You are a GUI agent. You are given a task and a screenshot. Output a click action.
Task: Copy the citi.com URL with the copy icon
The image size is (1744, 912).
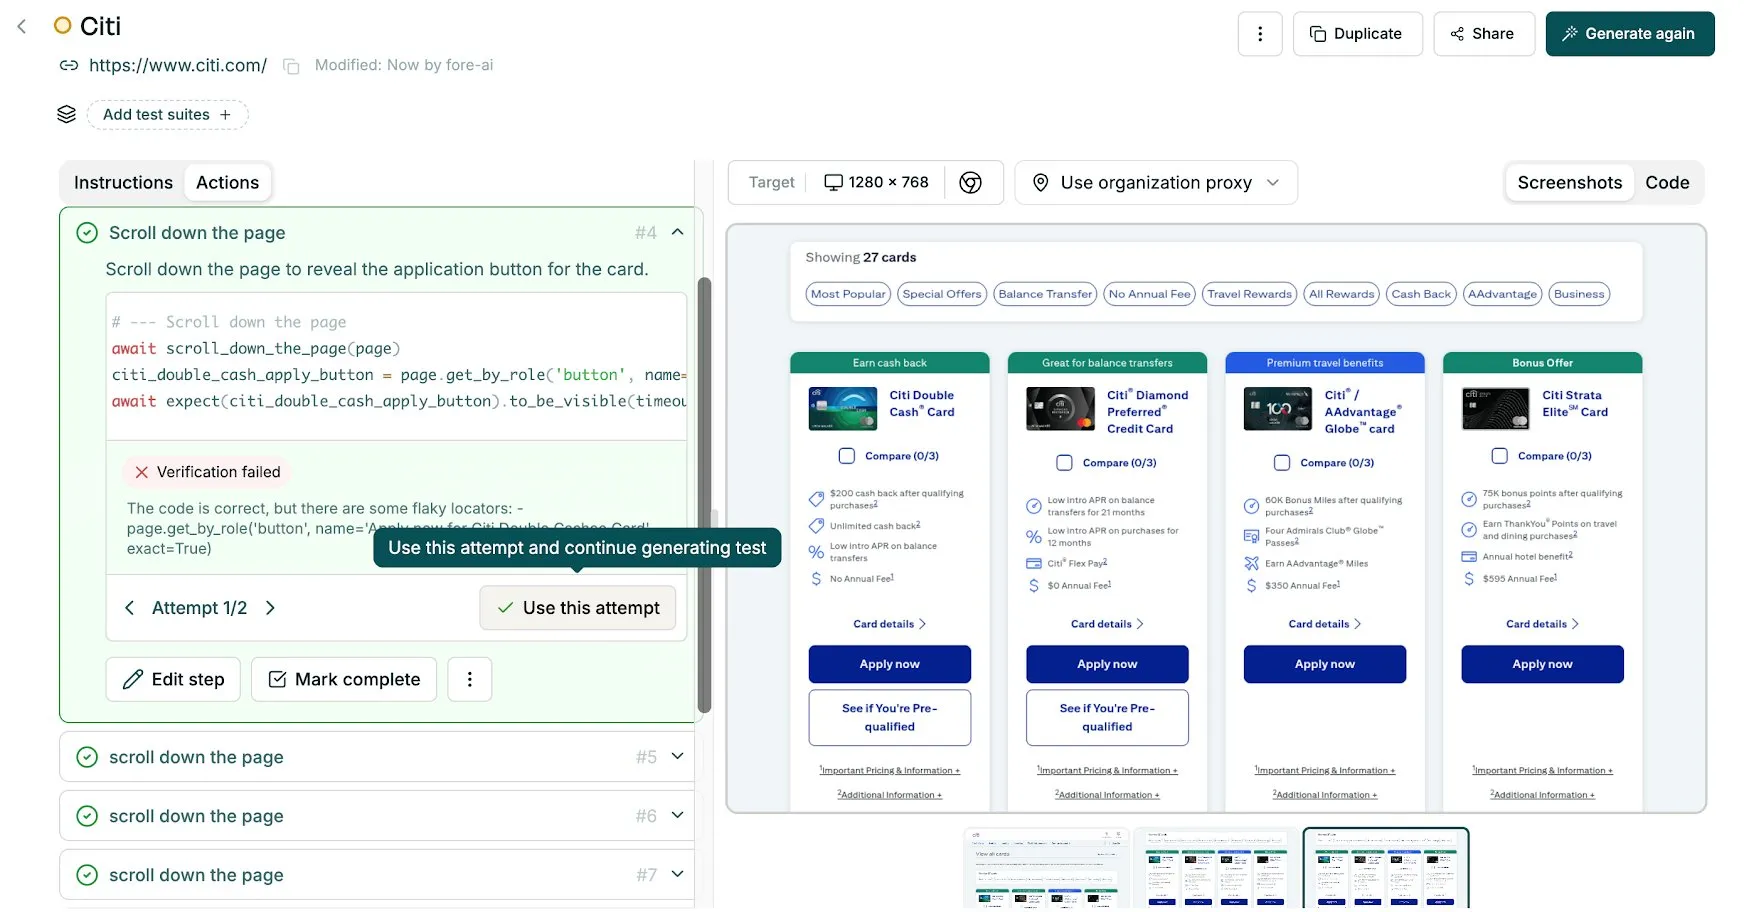(x=291, y=66)
